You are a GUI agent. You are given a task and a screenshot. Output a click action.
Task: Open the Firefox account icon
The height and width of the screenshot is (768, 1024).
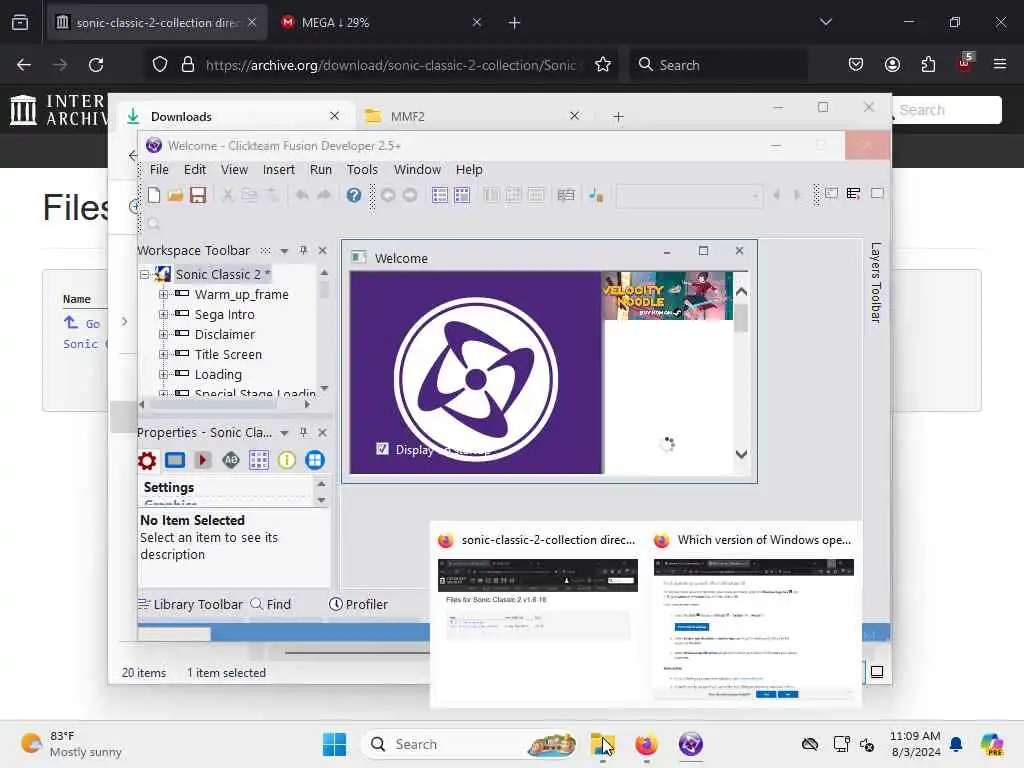pos(892,65)
